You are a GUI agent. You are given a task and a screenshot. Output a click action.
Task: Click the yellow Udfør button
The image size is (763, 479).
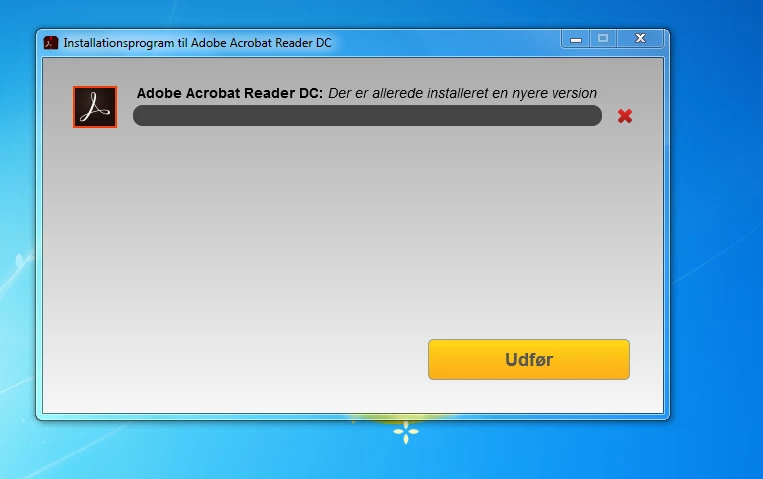[x=529, y=359]
